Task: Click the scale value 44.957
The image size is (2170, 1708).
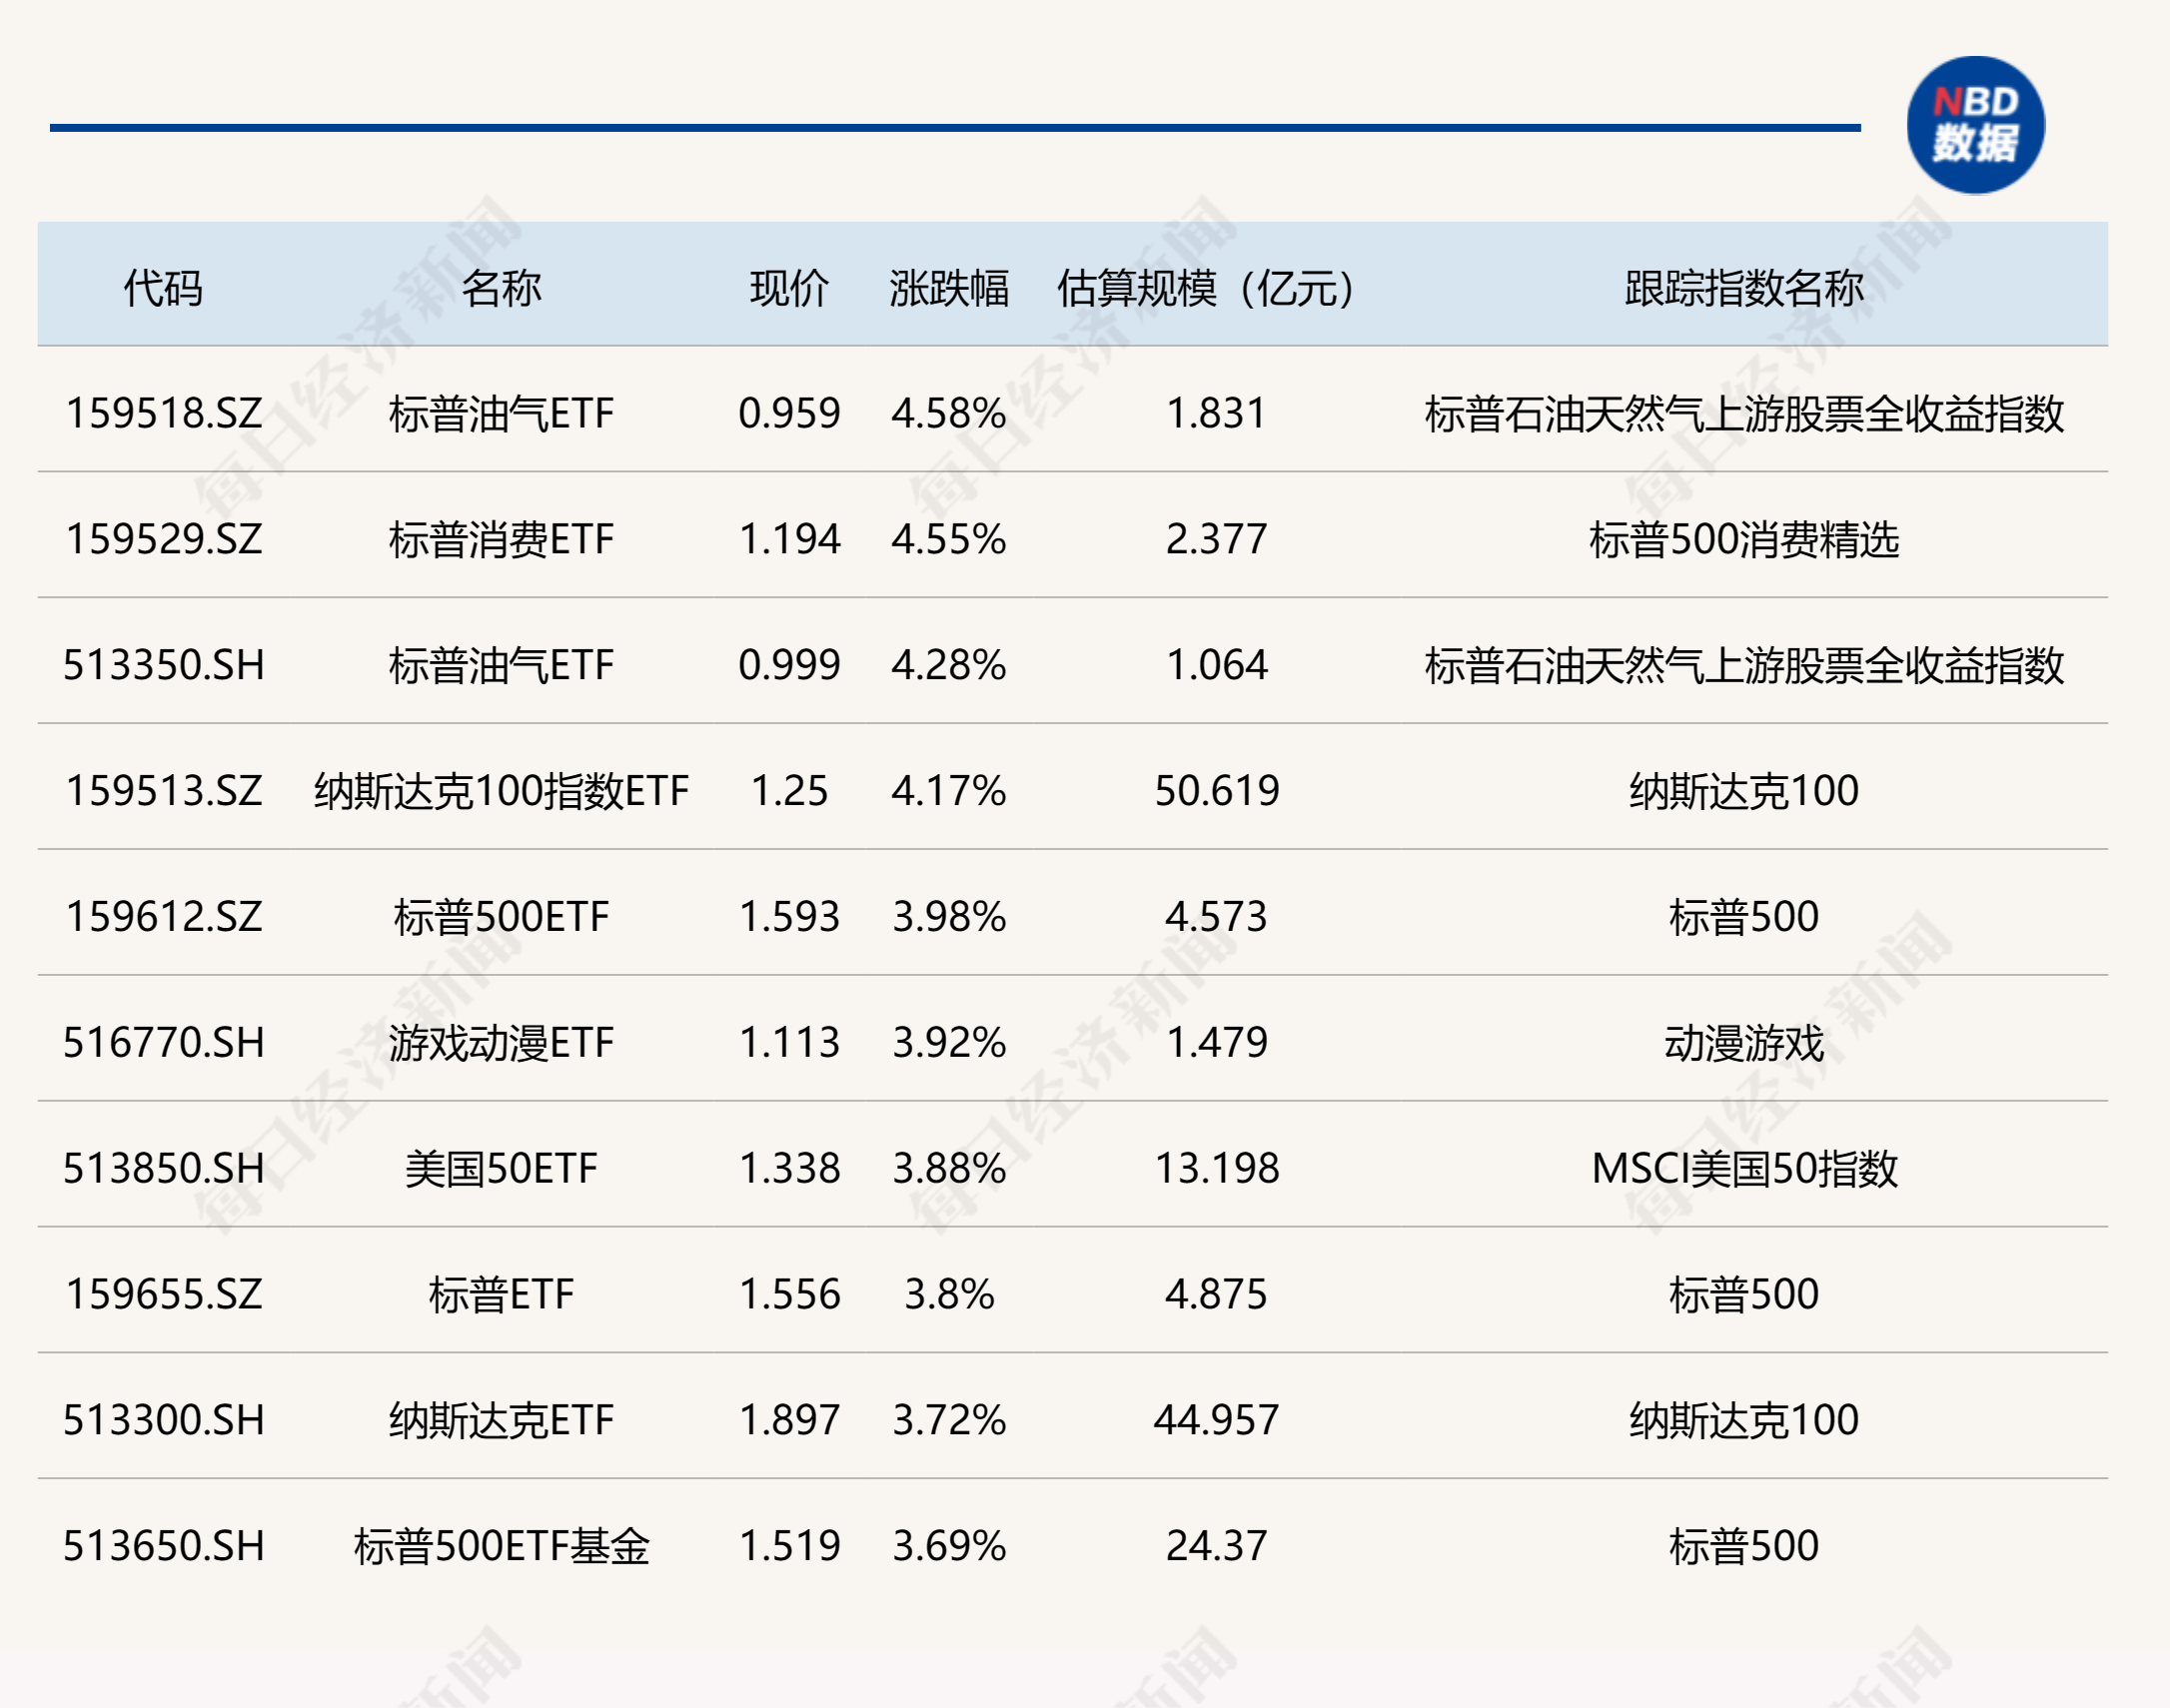Action: tap(1216, 1420)
